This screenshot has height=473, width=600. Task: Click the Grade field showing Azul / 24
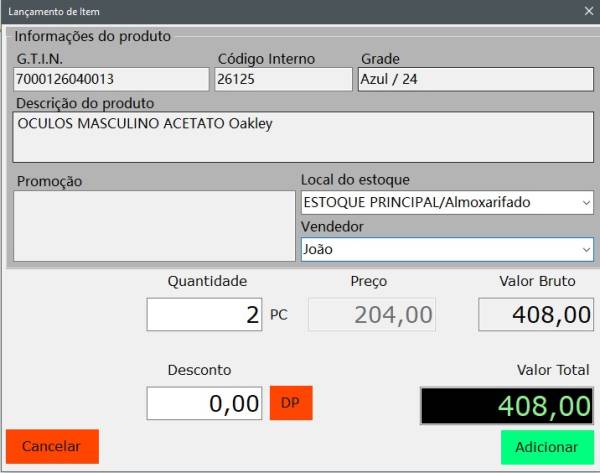[x=474, y=79]
